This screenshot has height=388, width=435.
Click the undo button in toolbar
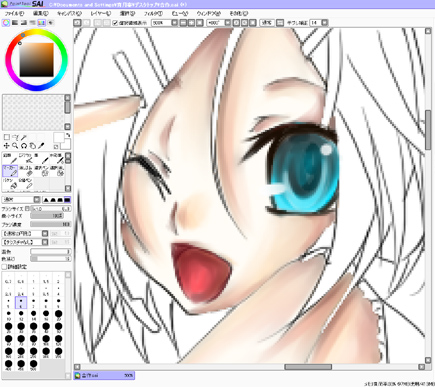pos(77,23)
